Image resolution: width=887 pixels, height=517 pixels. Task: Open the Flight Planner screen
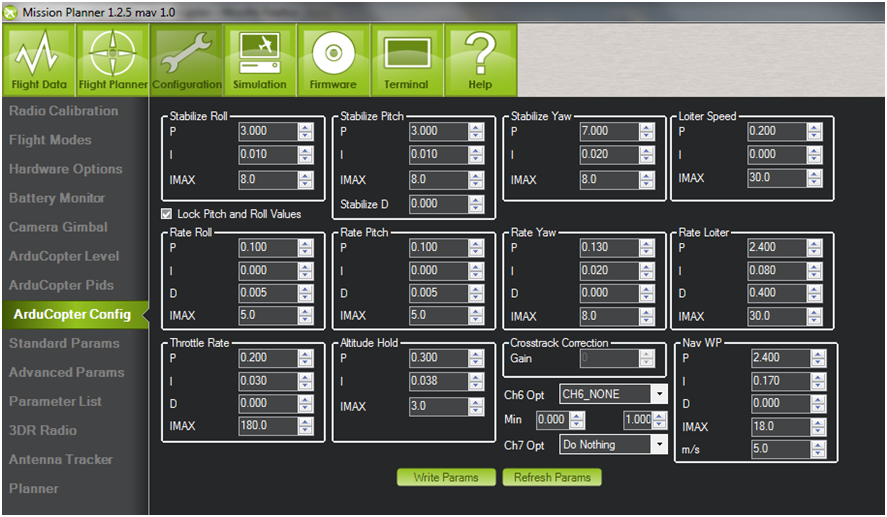(113, 60)
